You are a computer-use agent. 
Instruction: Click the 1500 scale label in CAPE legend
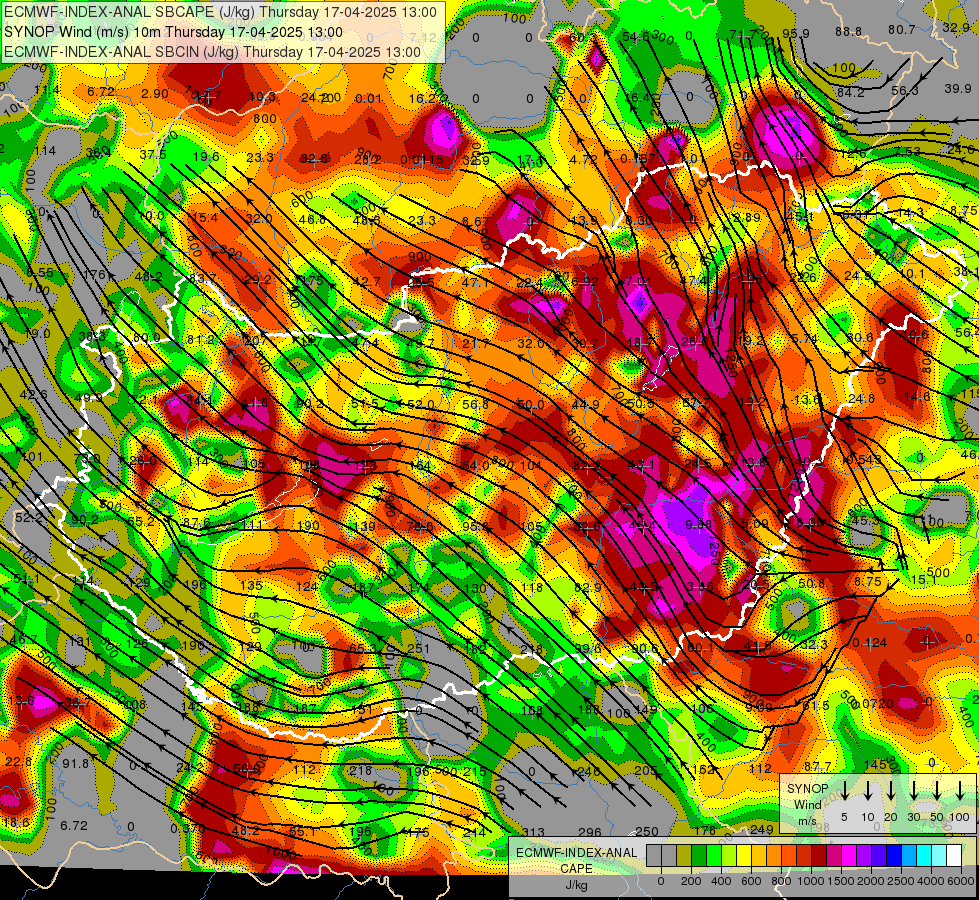point(841,881)
